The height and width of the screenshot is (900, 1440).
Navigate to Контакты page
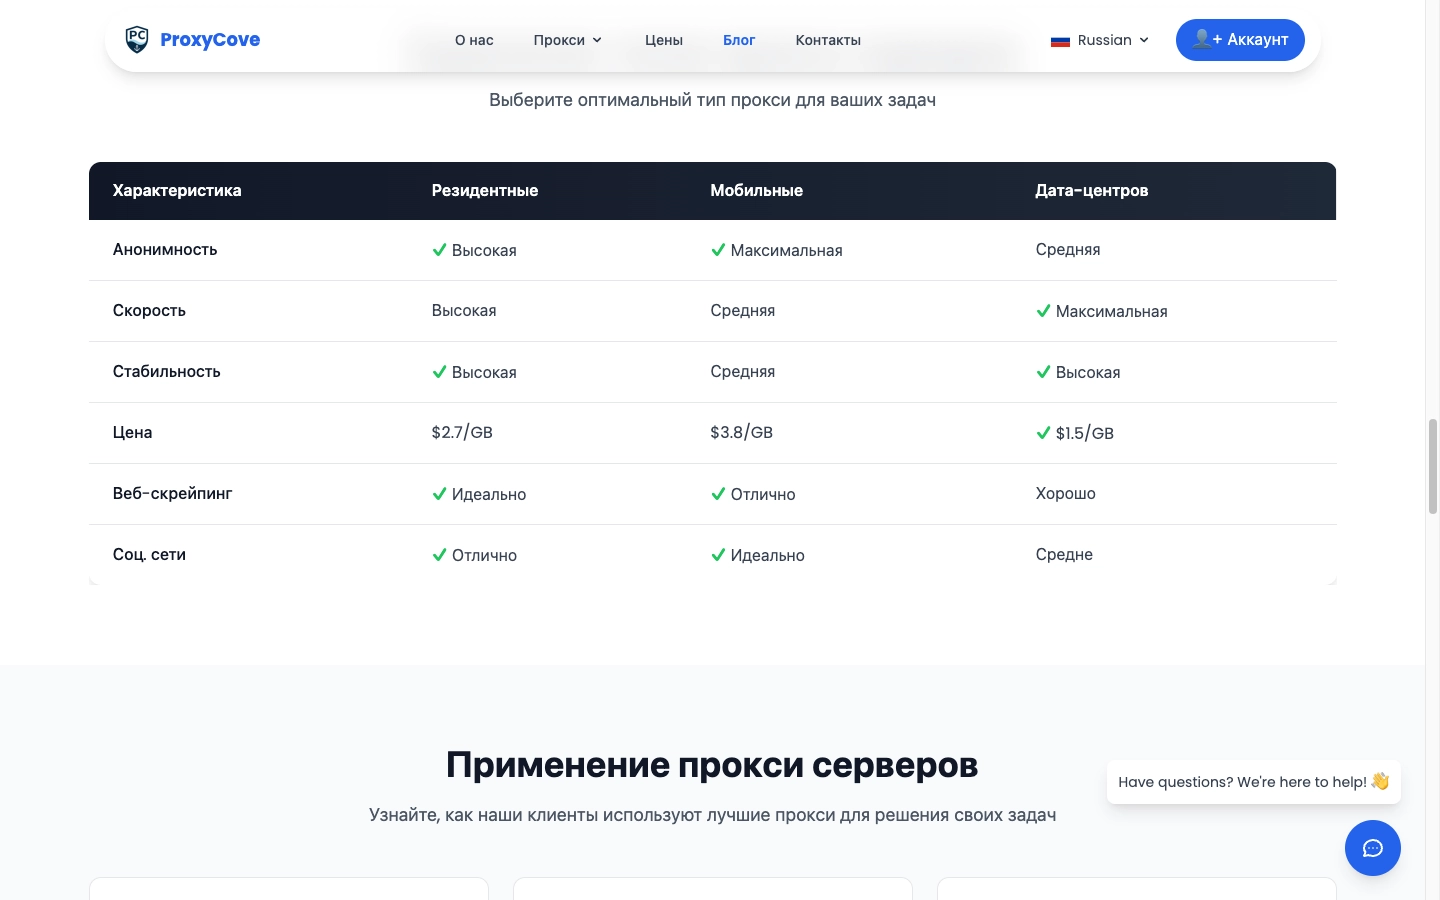(x=828, y=40)
